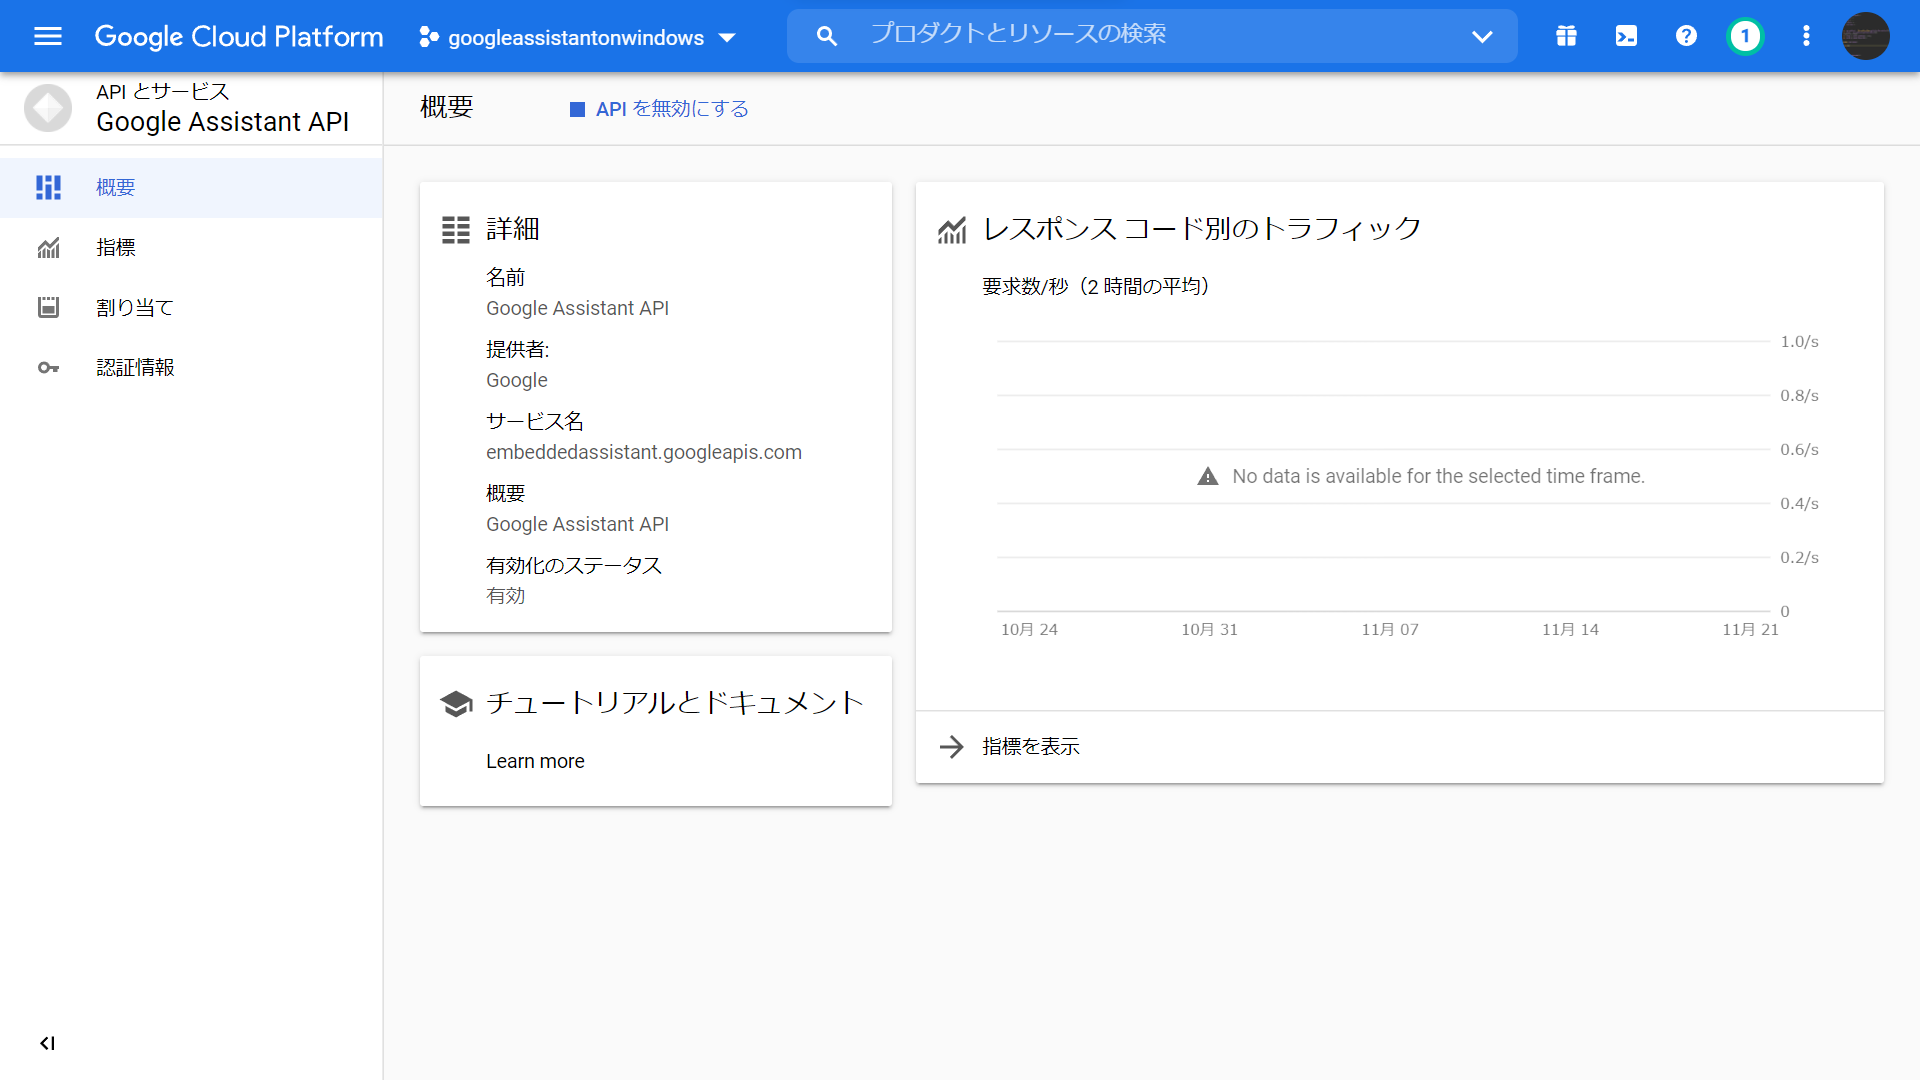1920x1080 pixels.
Task: Open the help question mark icon
Action: (1686, 37)
